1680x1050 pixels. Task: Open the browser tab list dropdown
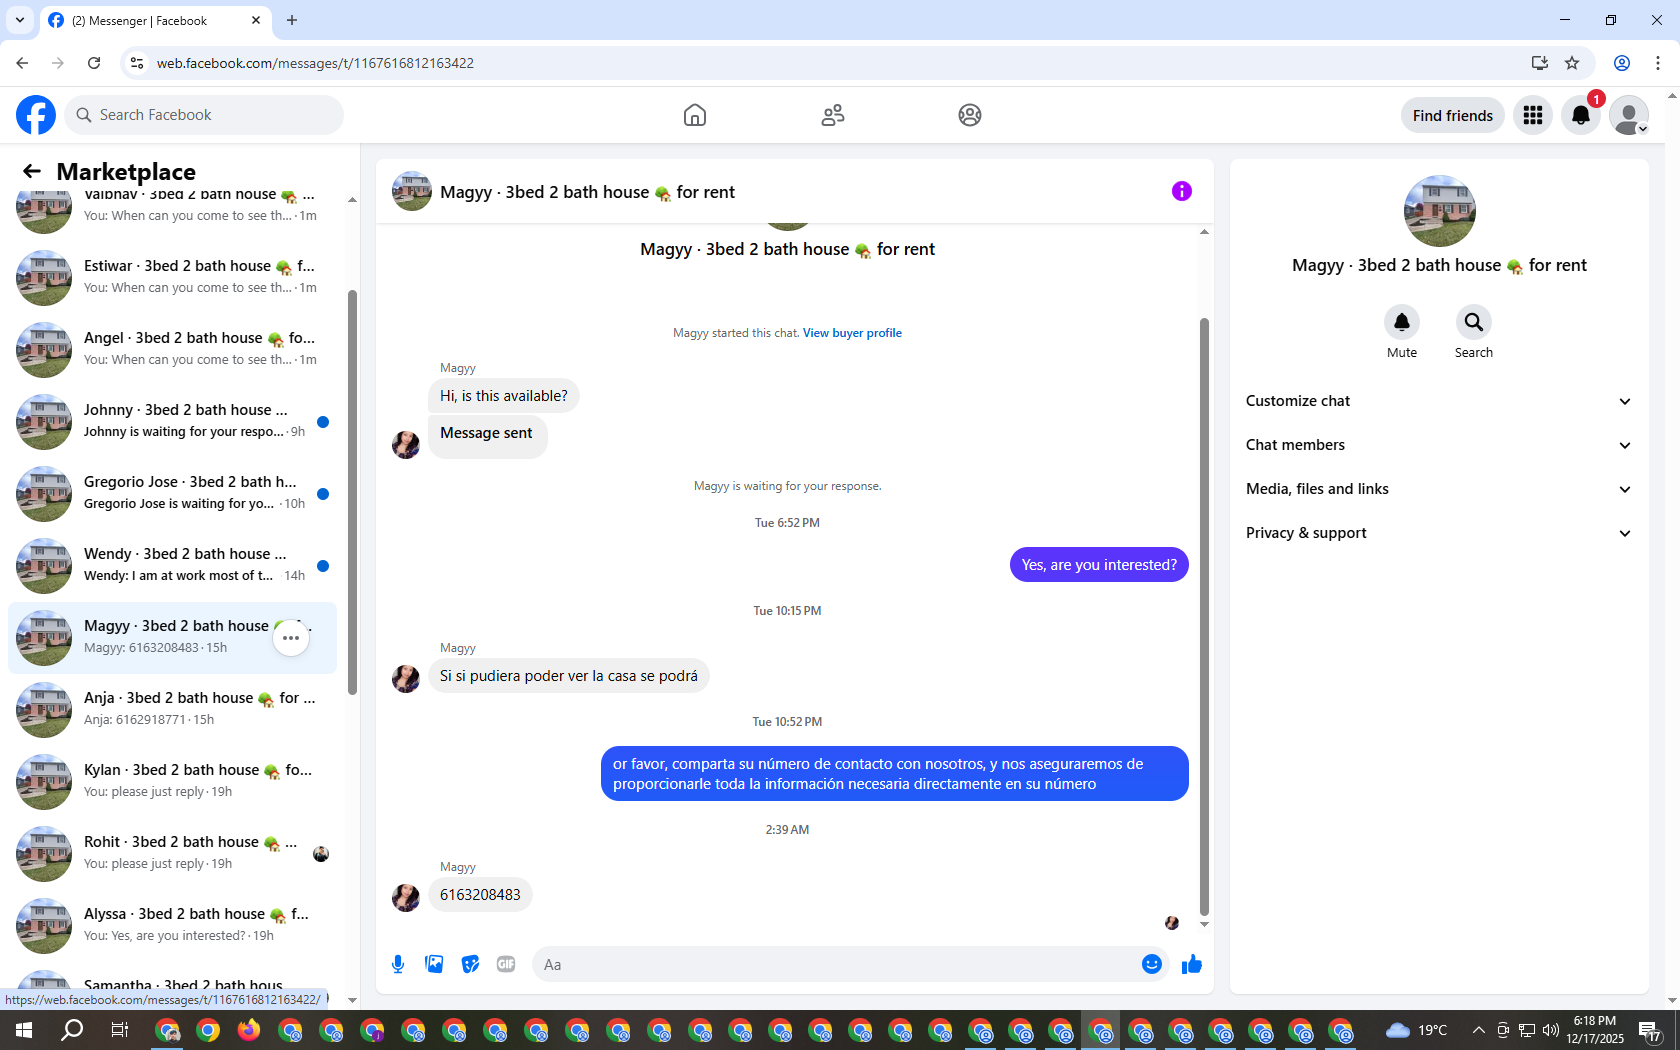20,20
